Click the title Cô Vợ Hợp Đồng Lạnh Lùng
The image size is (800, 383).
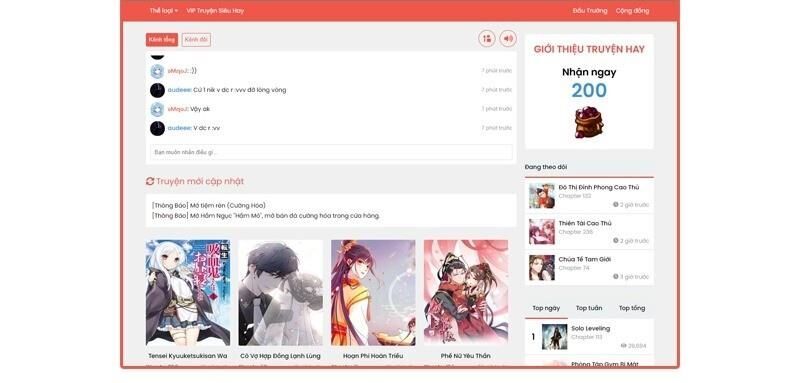(x=281, y=356)
